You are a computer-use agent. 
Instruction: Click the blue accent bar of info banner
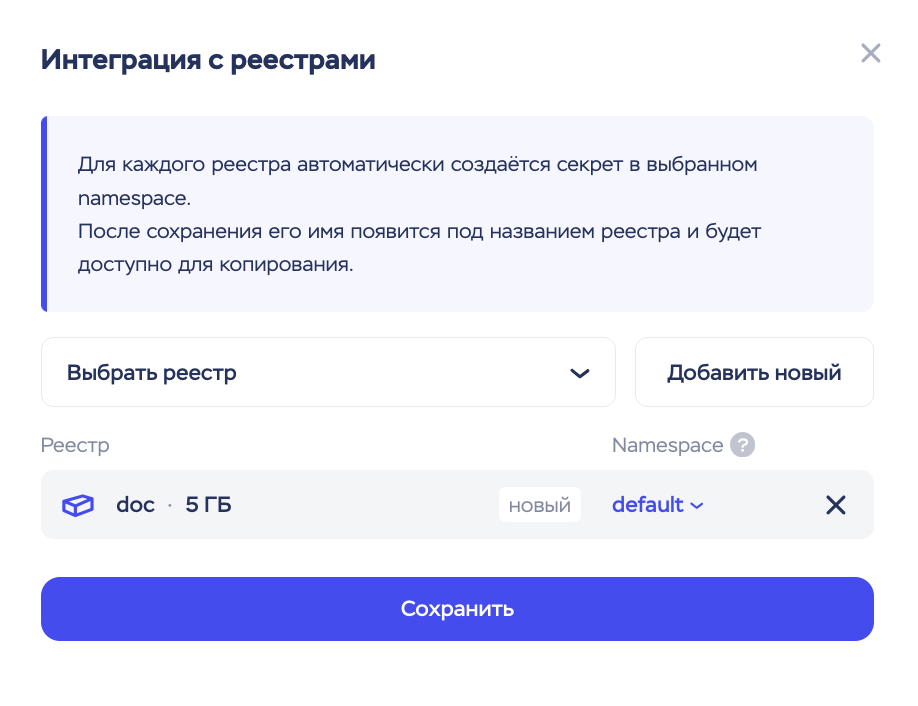coord(44,214)
